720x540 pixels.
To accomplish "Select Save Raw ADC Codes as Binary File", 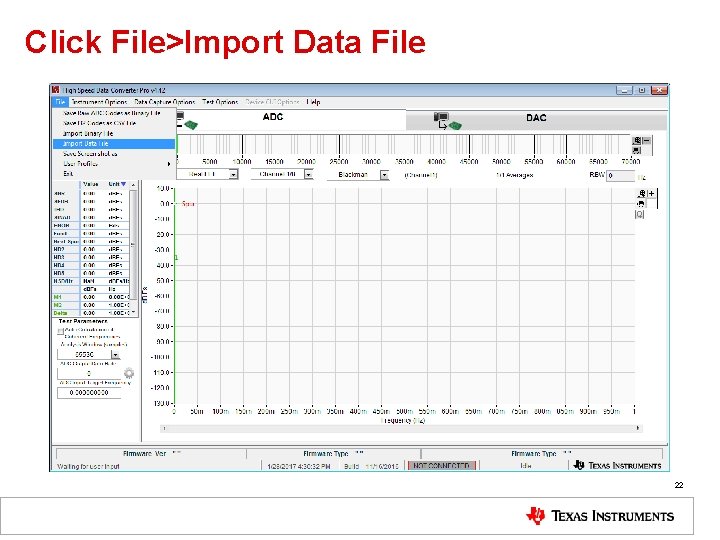I will pyautogui.click(x=114, y=113).
